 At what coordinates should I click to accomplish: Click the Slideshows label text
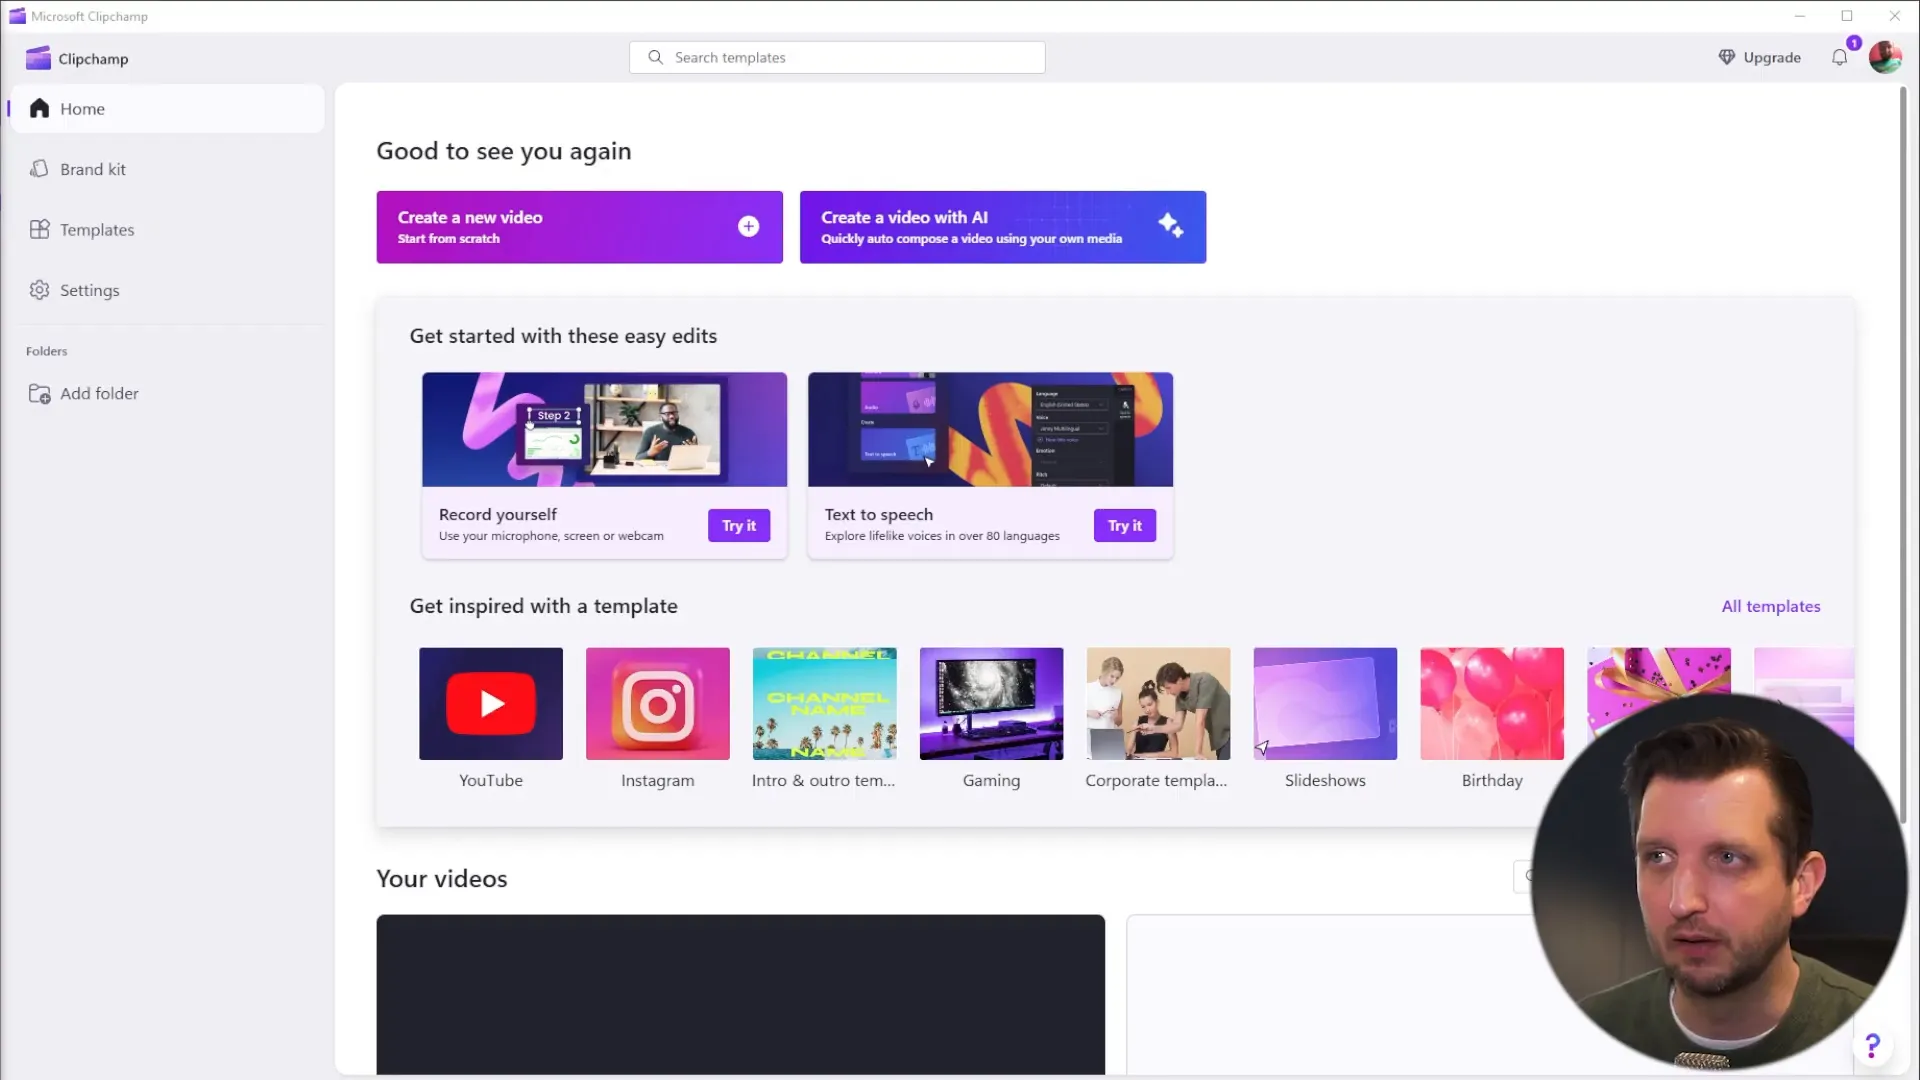(1325, 781)
